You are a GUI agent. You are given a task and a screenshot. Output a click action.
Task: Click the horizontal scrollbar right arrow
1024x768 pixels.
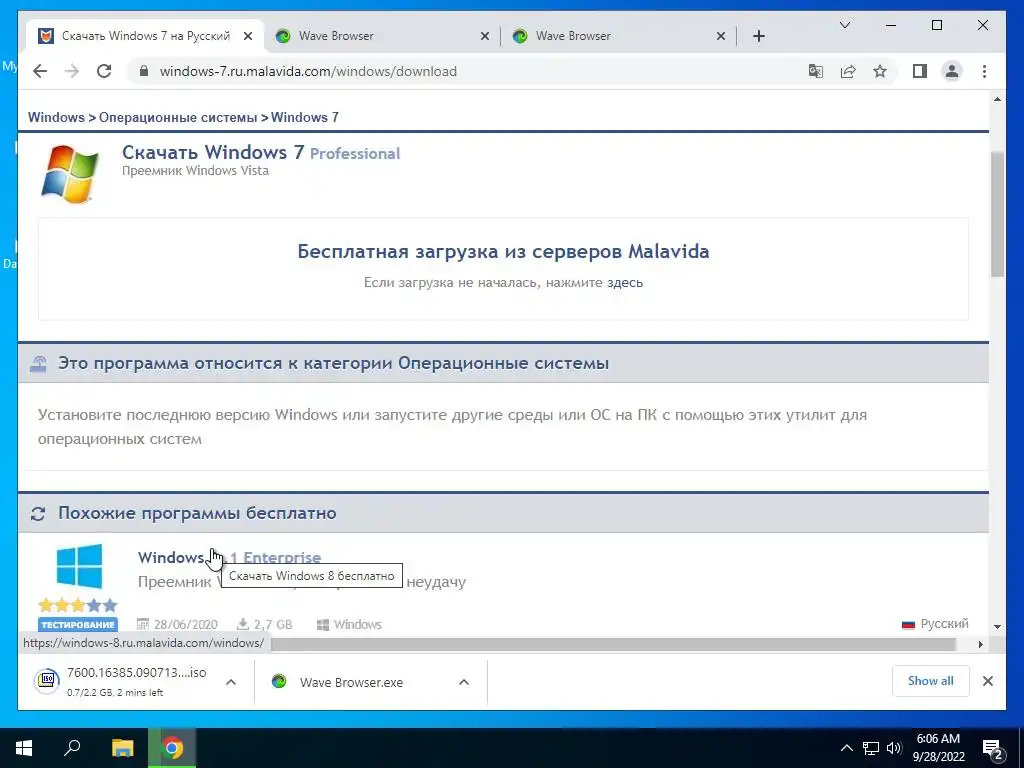(980, 644)
